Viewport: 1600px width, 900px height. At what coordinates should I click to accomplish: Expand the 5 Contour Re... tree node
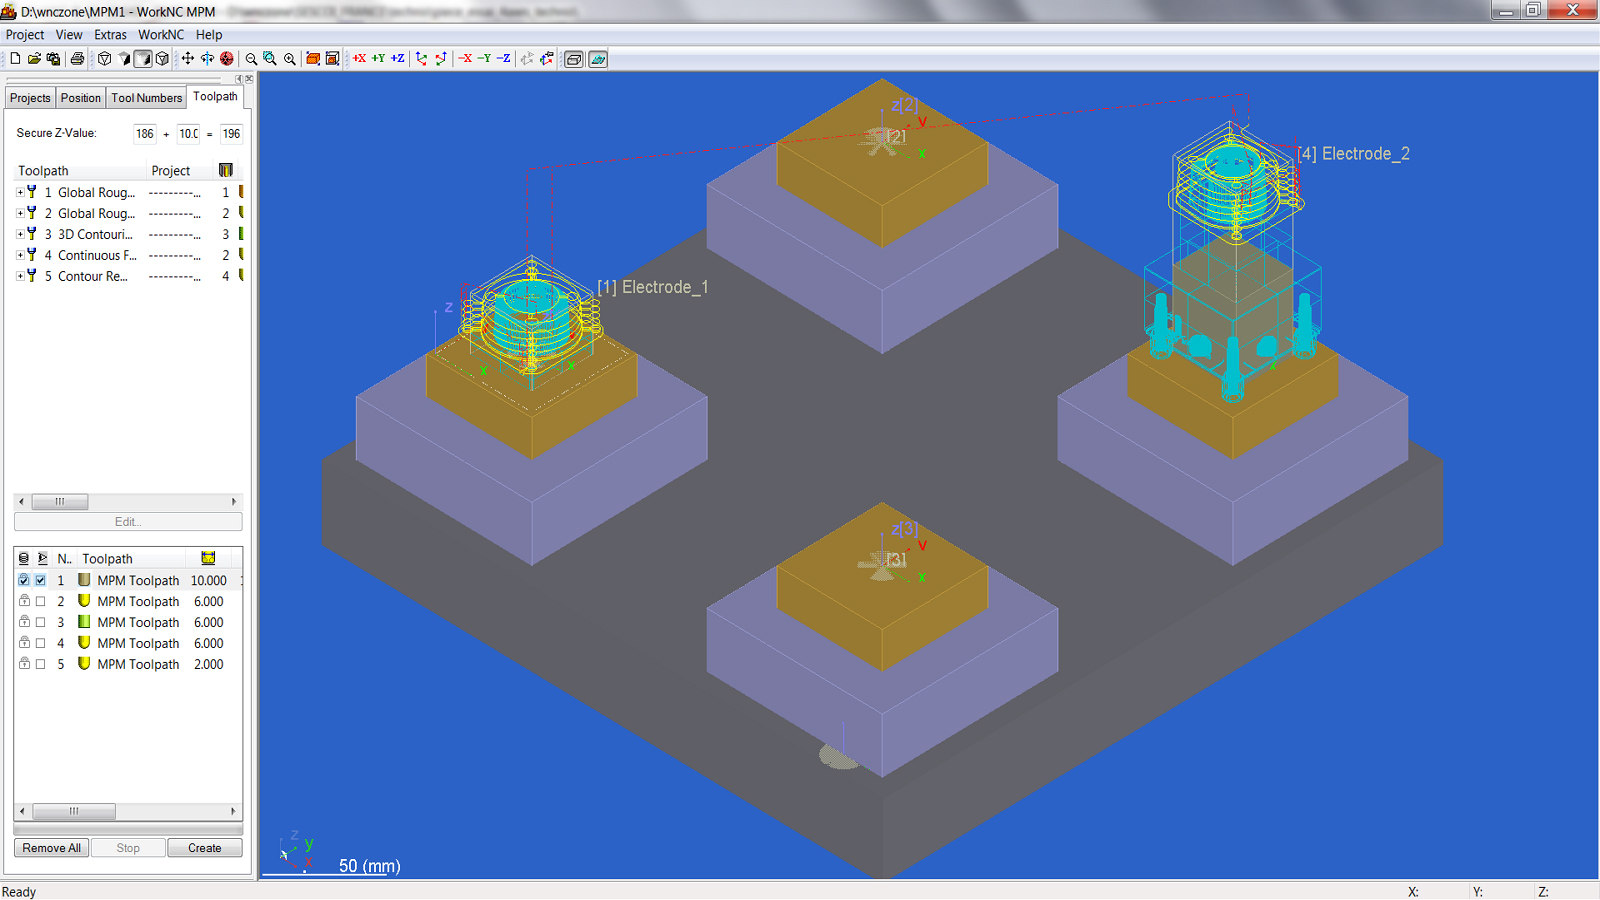click(x=20, y=276)
